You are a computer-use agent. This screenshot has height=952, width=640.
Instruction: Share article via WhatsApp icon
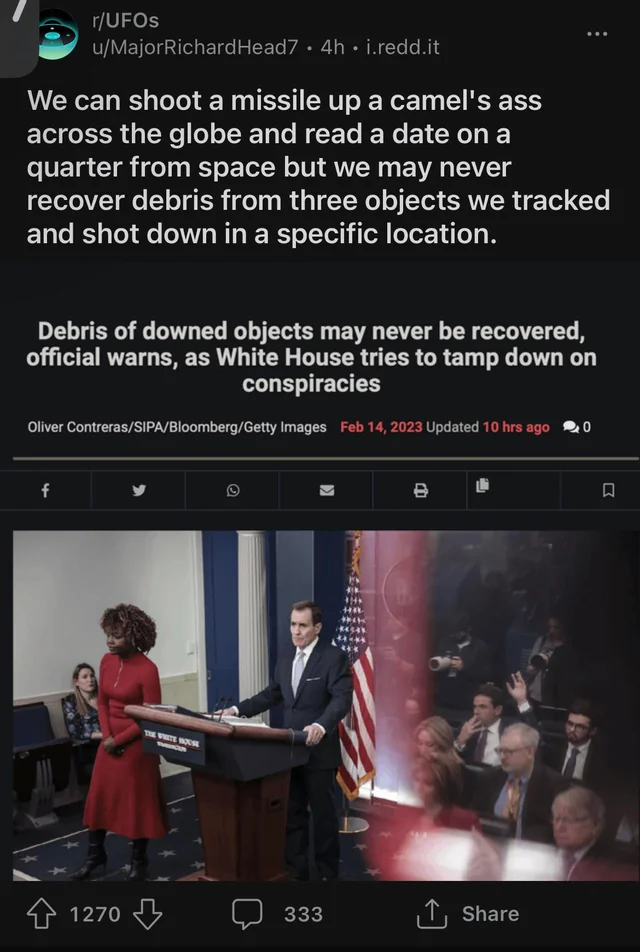tap(233, 490)
